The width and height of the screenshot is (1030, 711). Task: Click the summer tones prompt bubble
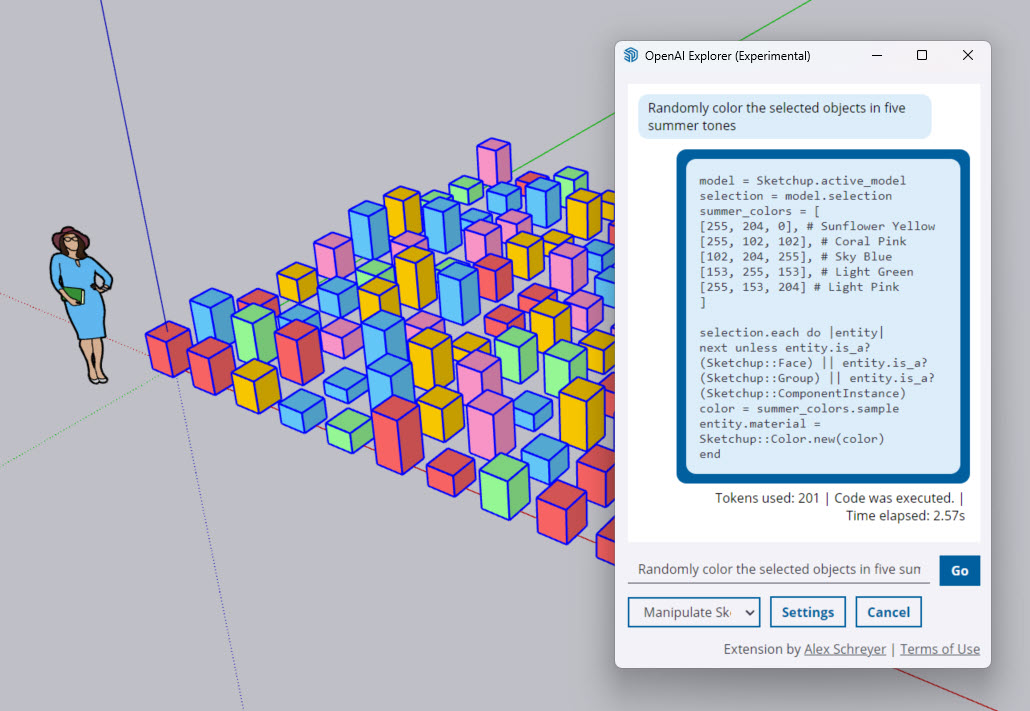click(x=784, y=117)
